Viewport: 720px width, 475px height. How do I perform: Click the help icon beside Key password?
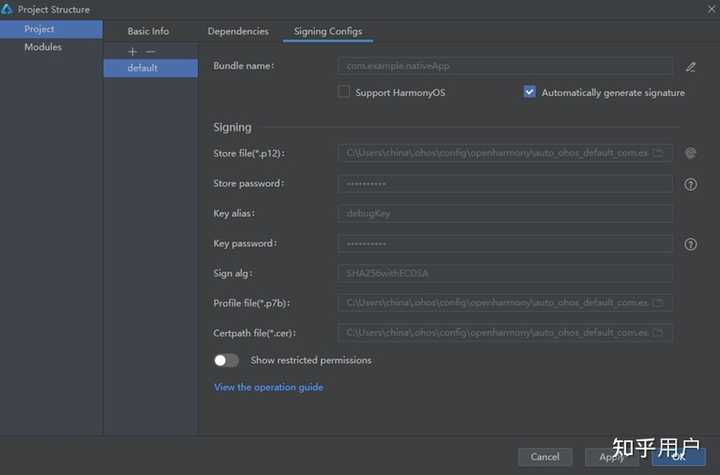pos(690,244)
